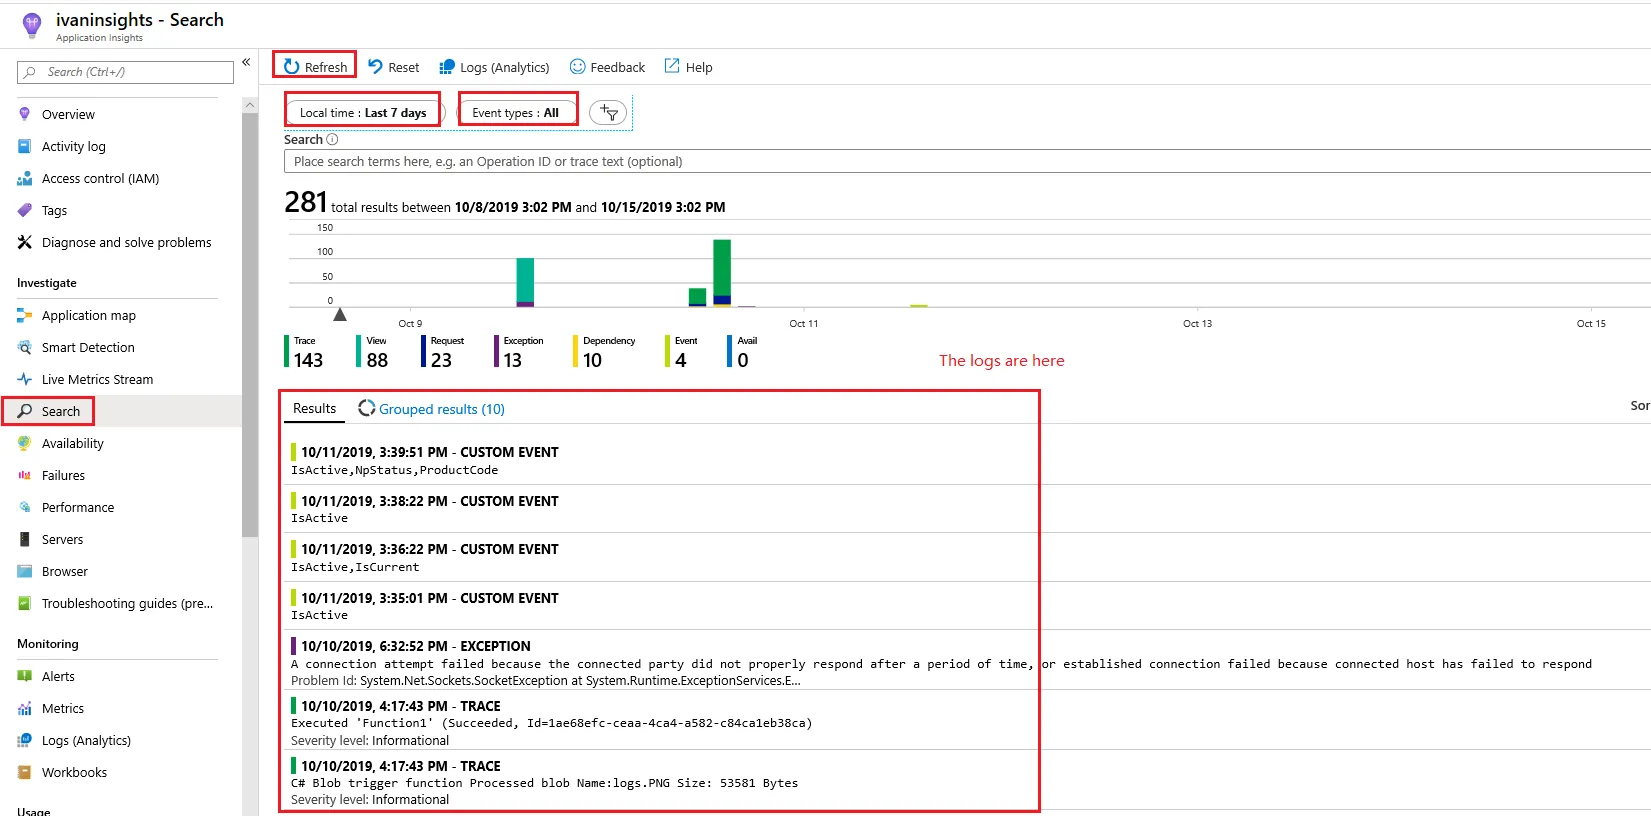This screenshot has height=816, width=1651.
Task: Select the Results tab
Action: point(315,408)
